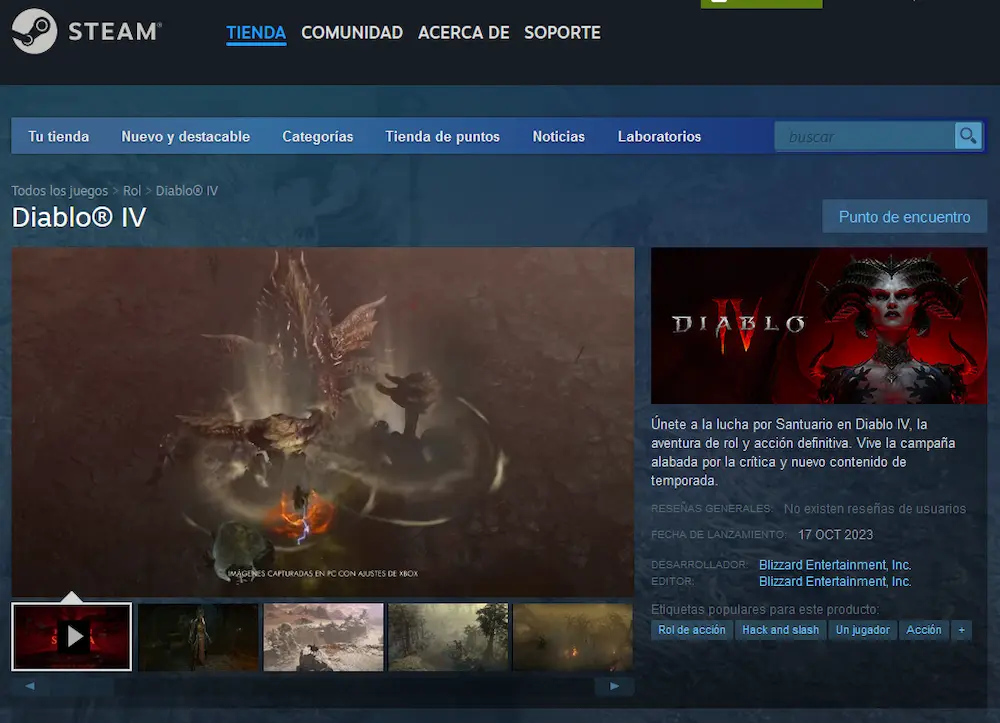Viewport: 1000px width, 723px height.
Task: Focus the buscar search field
Action: 864,136
